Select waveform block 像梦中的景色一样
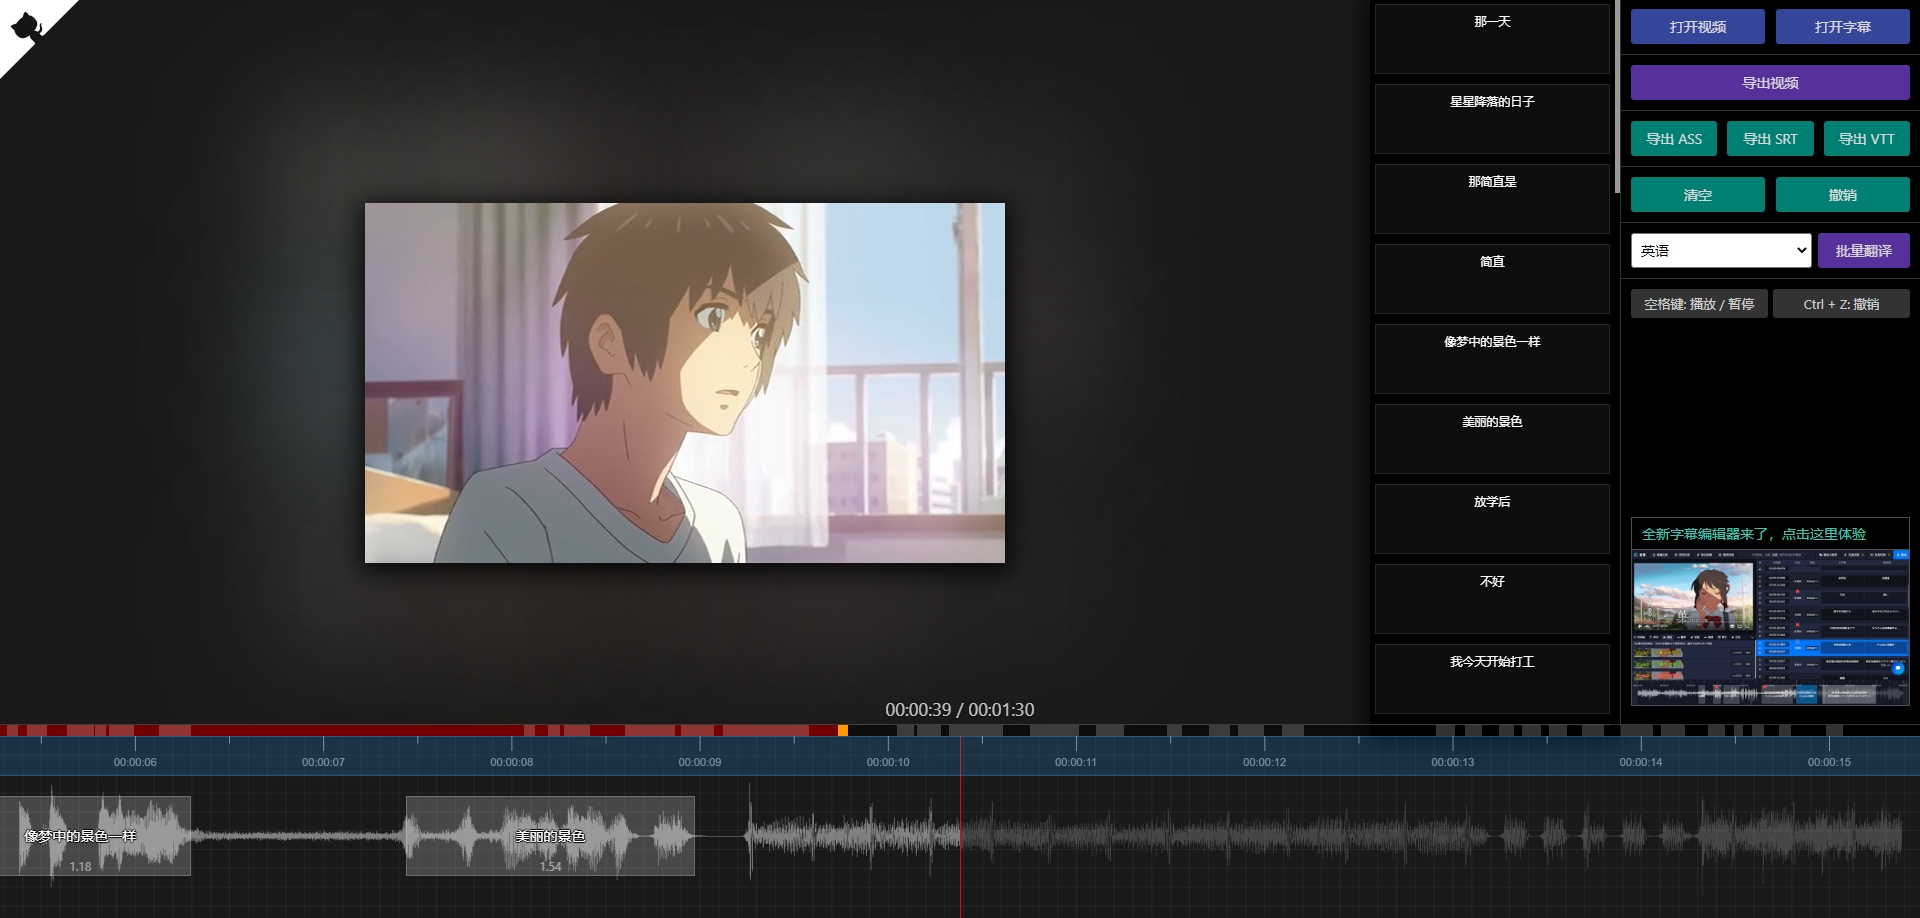The image size is (1920, 918). click(x=95, y=836)
